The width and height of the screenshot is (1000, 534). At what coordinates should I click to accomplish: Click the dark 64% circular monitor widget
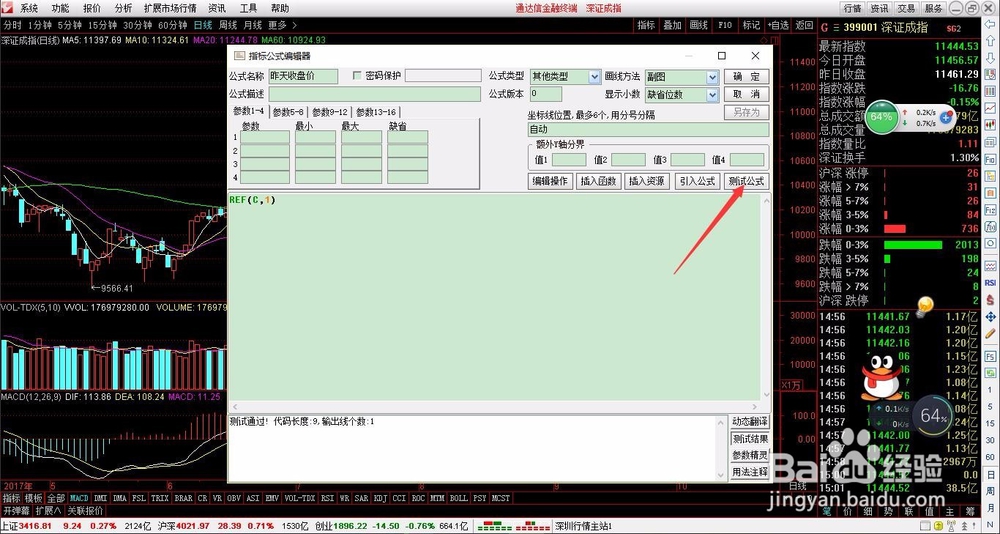(933, 416)
